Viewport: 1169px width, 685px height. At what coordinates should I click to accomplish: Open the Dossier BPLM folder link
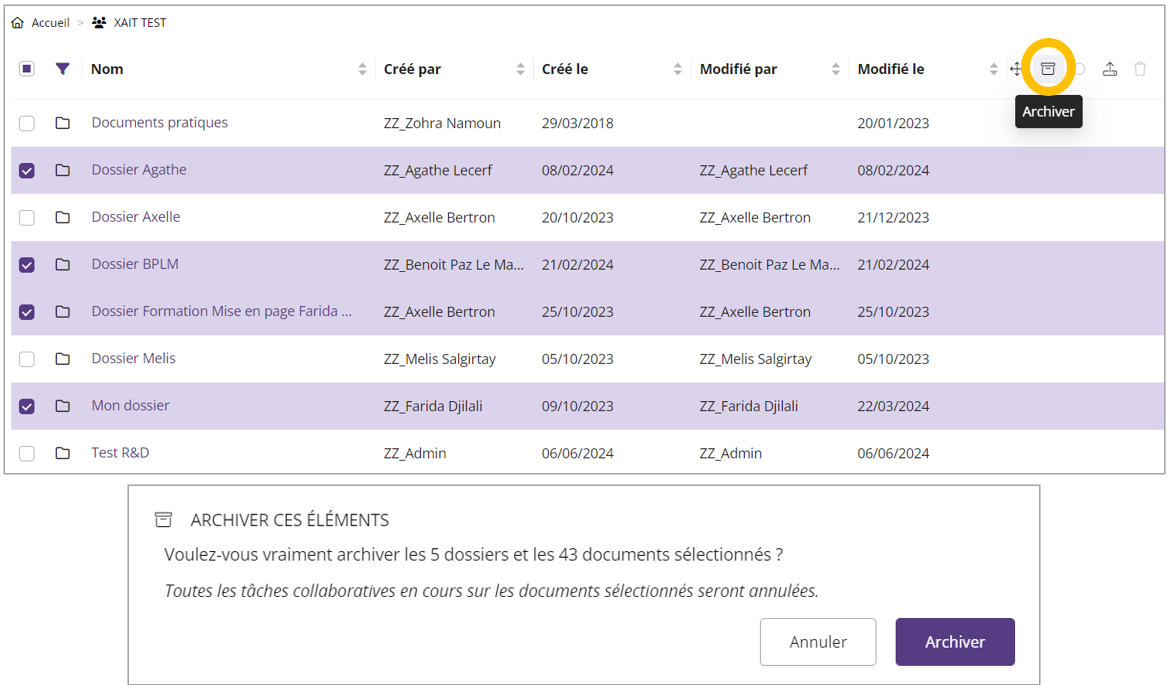click(135, 264)
